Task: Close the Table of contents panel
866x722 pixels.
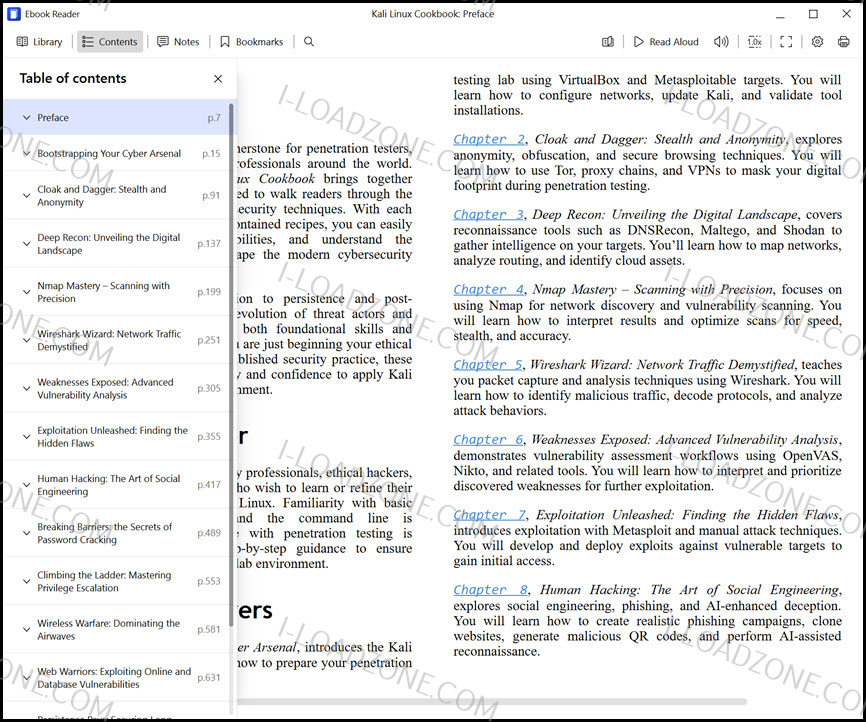Action: click(218, 79)
